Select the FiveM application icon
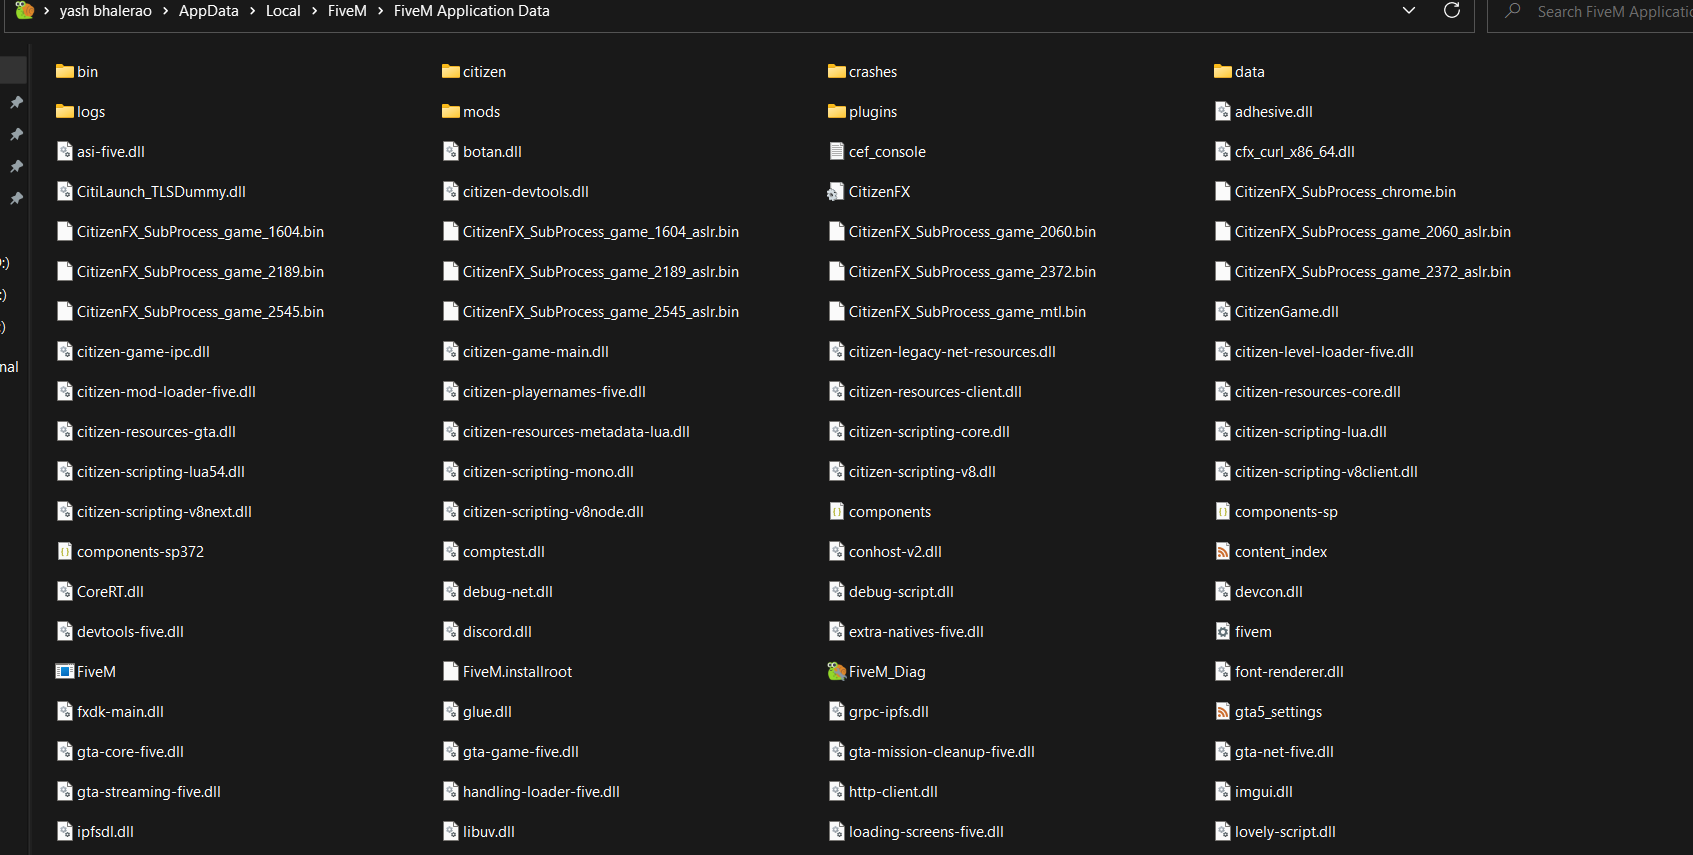 pos(65,671)
